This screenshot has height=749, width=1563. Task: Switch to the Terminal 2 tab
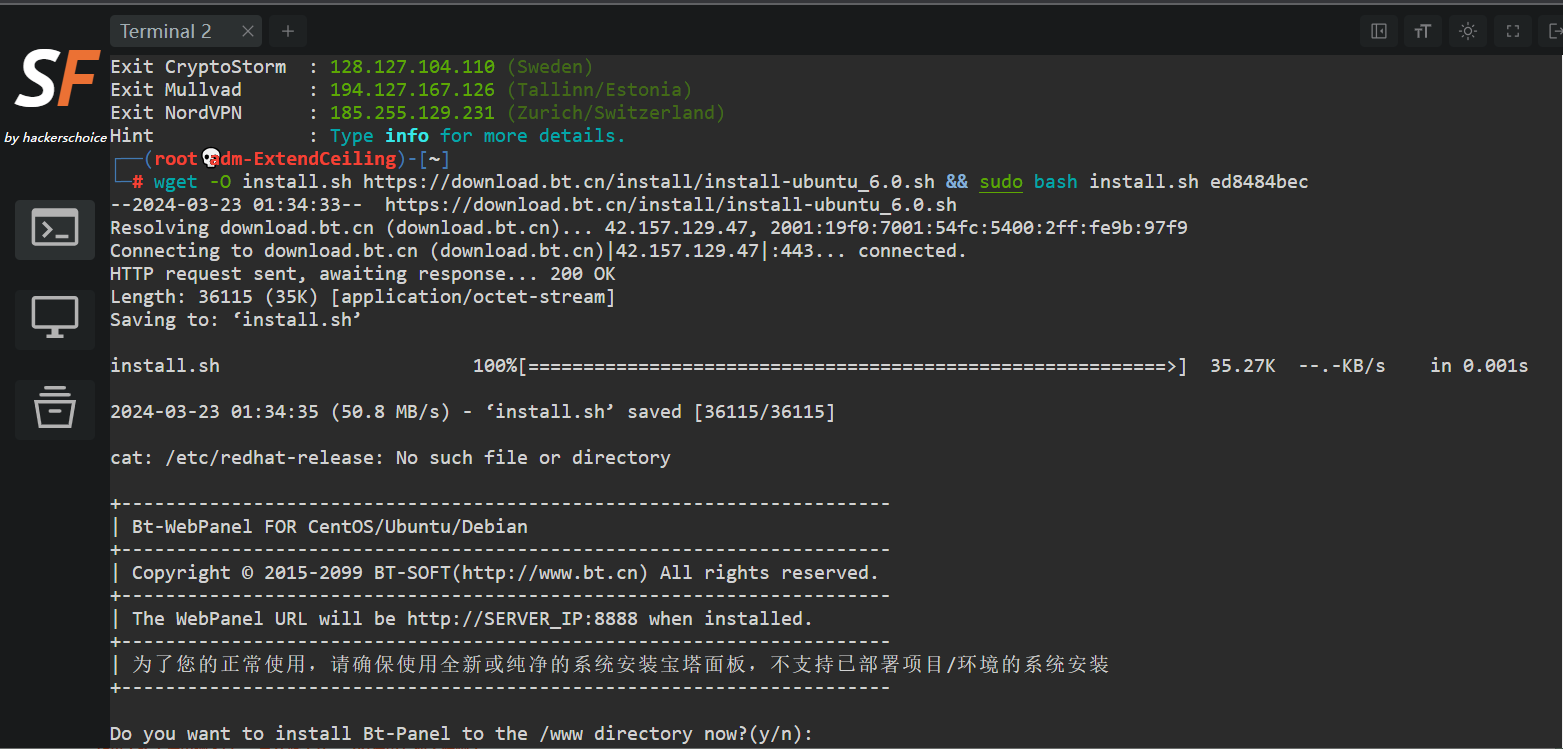coord(166,32)
